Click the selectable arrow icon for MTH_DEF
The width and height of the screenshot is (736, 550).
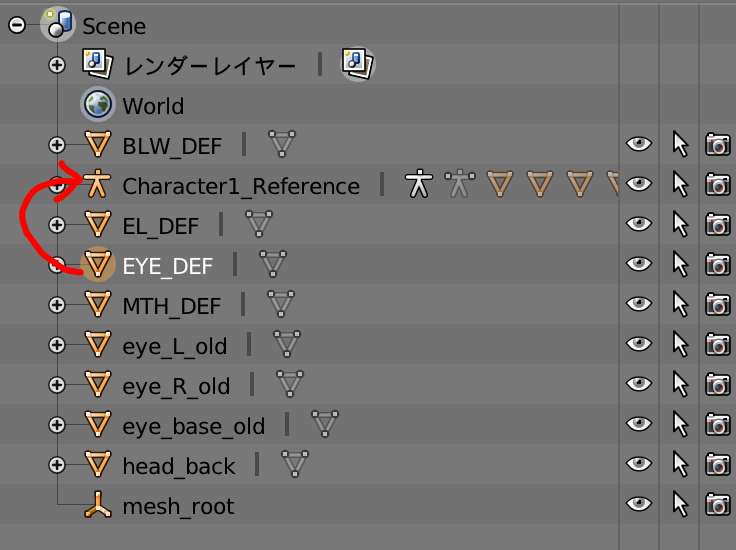tap(680, 305)
